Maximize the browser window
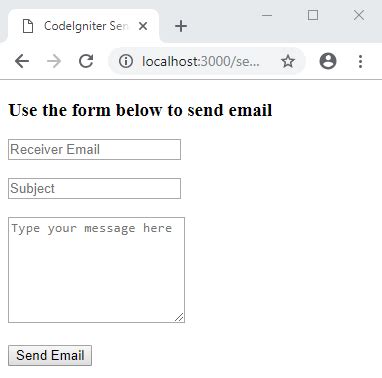The height and width of the screenshot is (378, 382). [313, 15]
